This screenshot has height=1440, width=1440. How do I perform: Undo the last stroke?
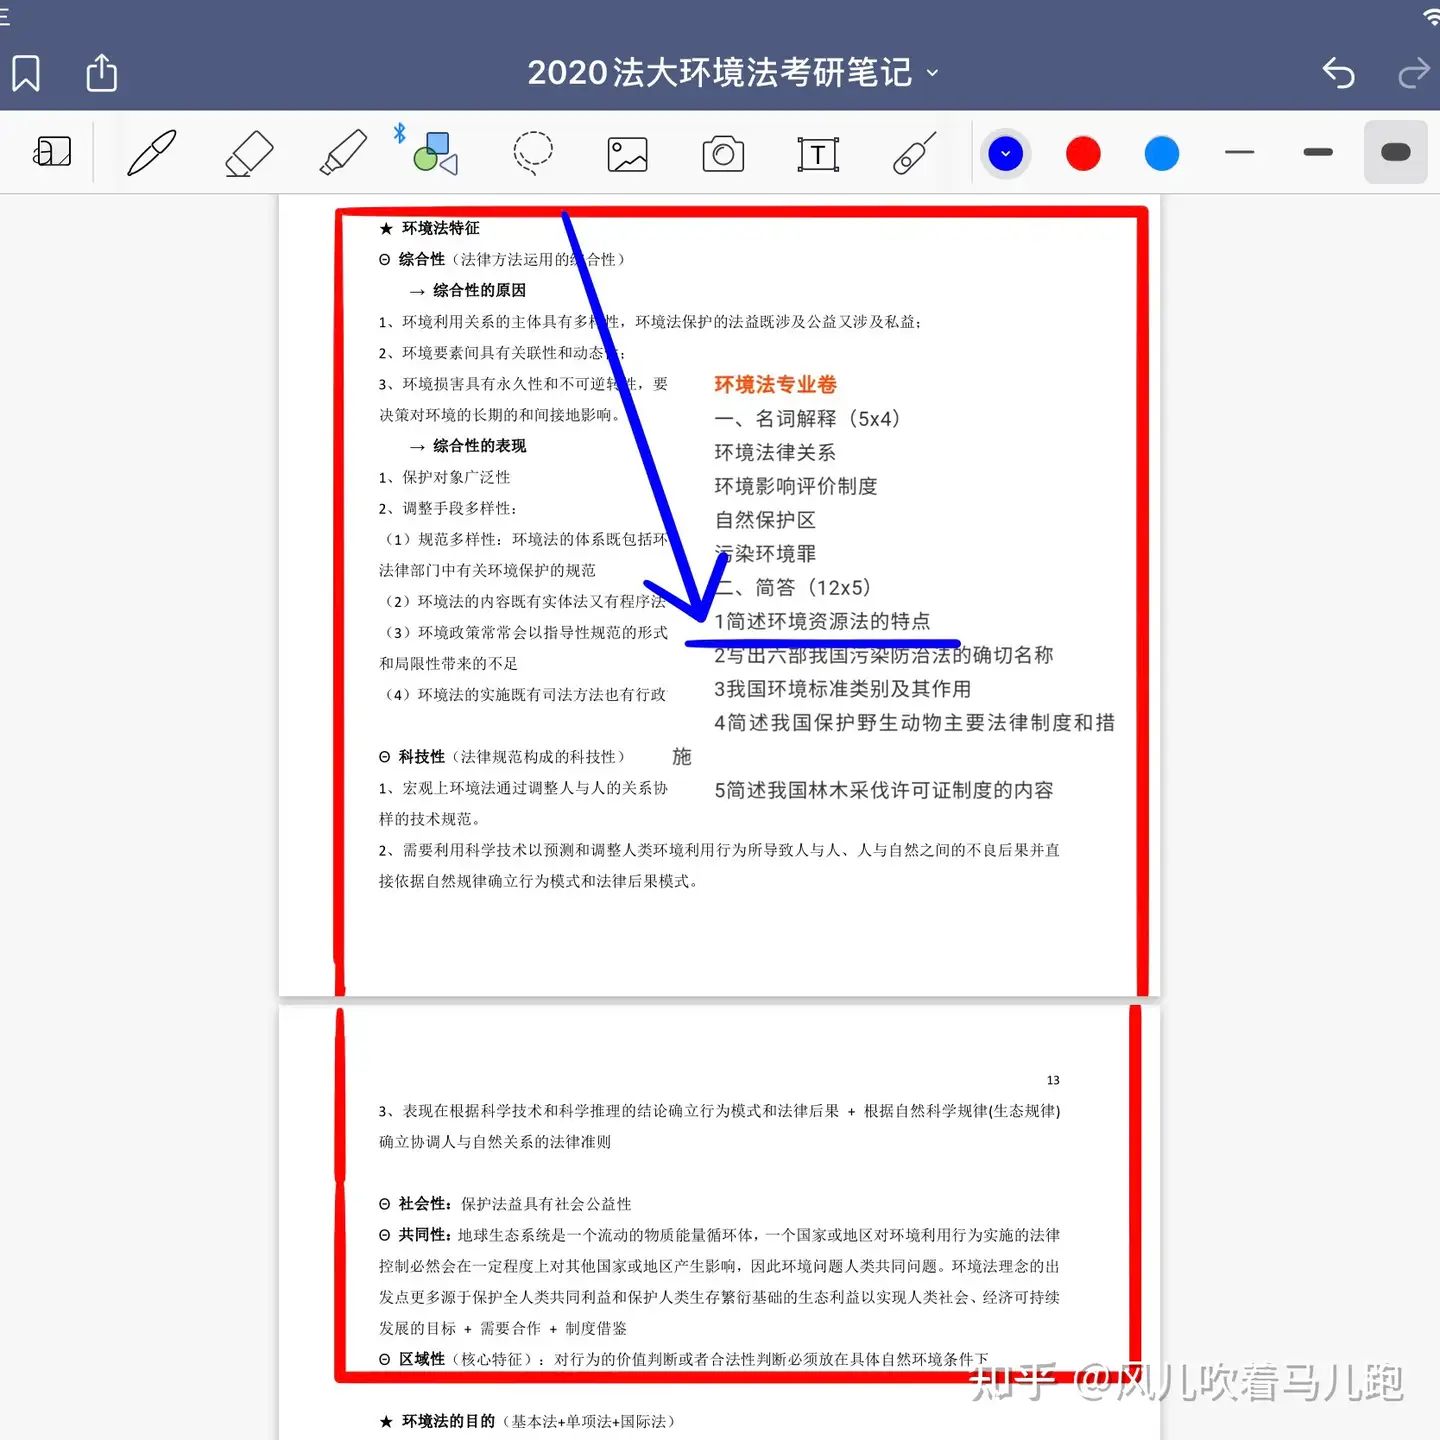coord(1338,73)
